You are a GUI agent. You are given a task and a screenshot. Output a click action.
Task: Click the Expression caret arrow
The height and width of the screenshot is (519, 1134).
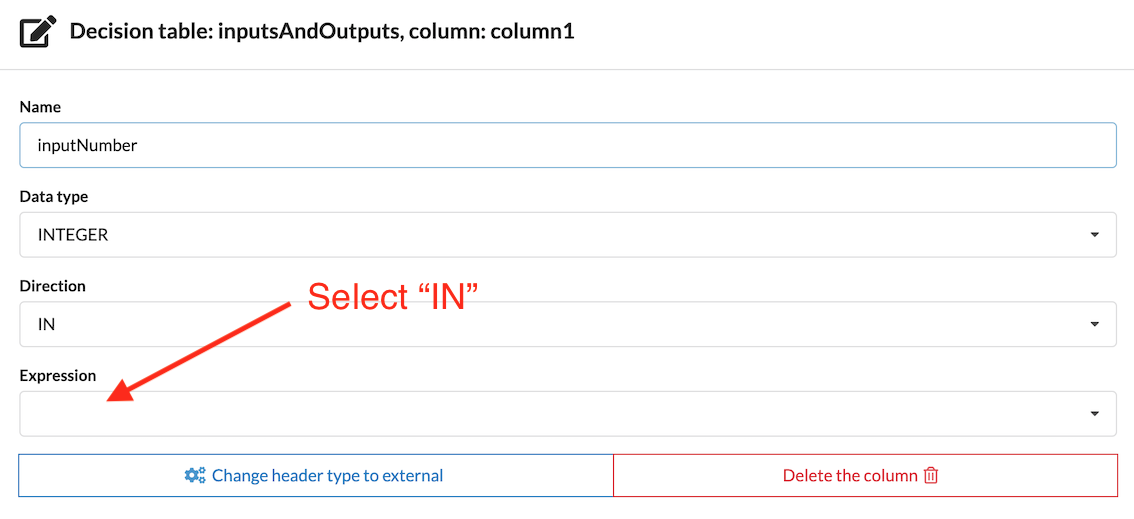[x=1095, y=414]
